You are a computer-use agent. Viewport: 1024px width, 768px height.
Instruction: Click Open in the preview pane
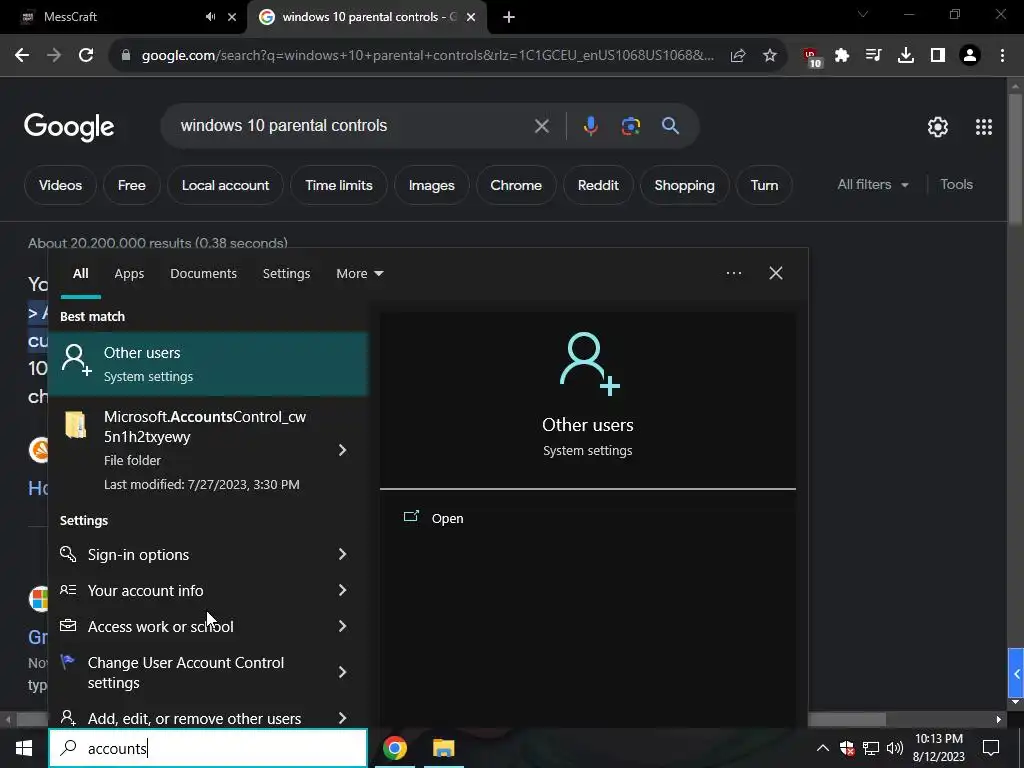point(447,519)
